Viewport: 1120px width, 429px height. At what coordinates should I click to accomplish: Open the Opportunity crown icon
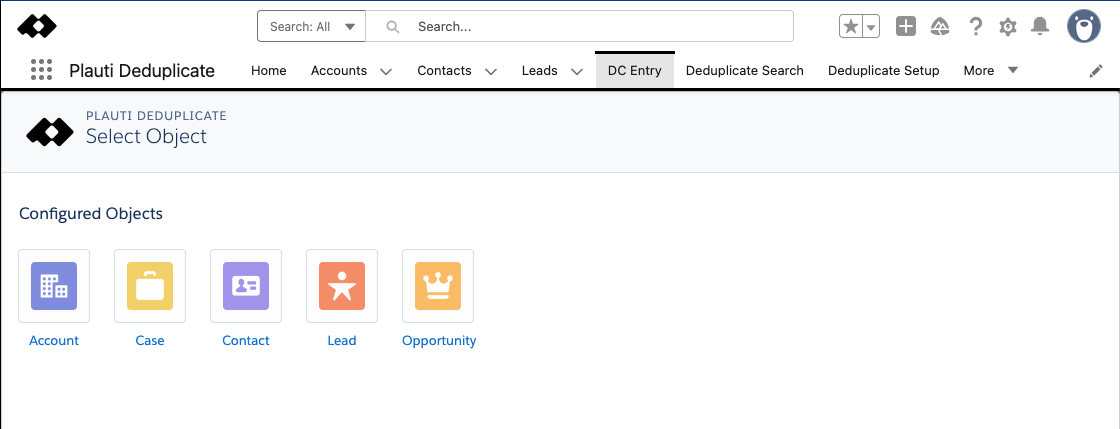[438, 286]
